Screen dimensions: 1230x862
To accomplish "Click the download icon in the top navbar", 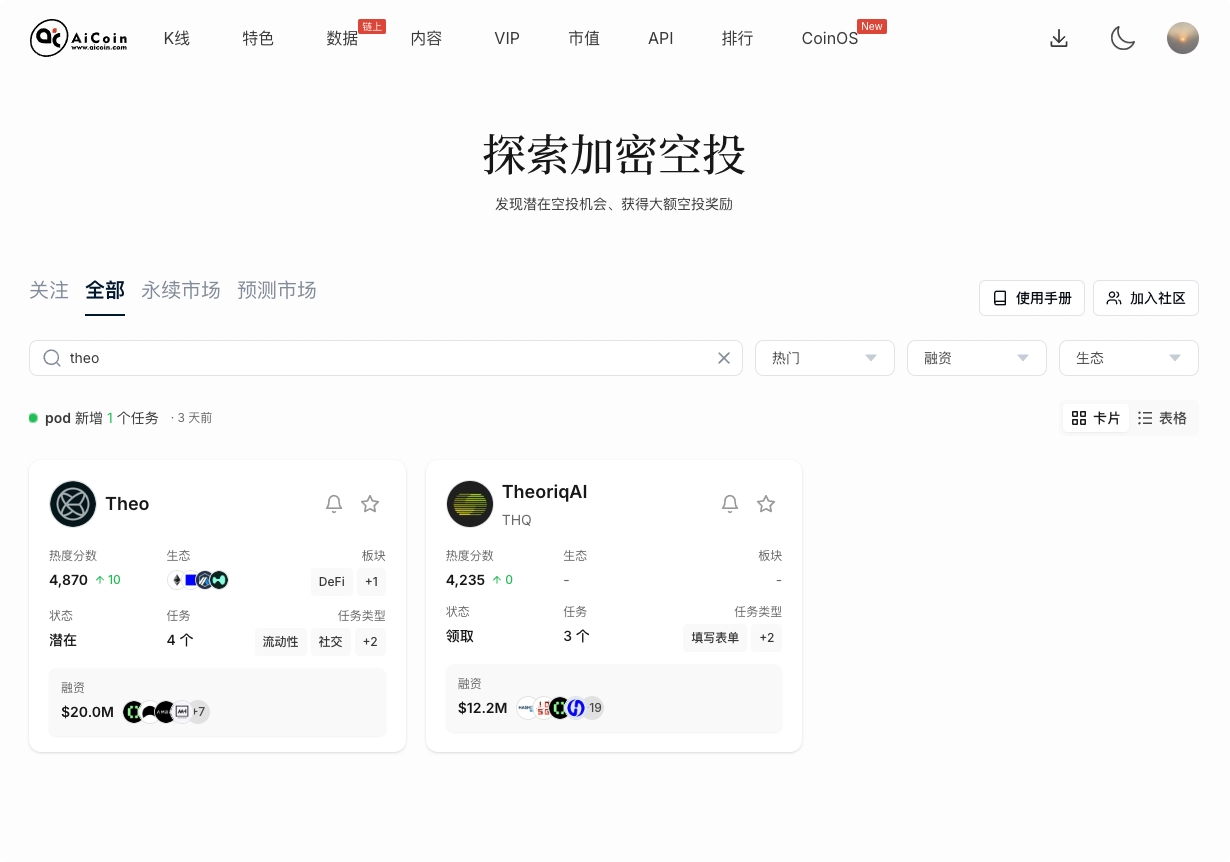I will 1058,38.
